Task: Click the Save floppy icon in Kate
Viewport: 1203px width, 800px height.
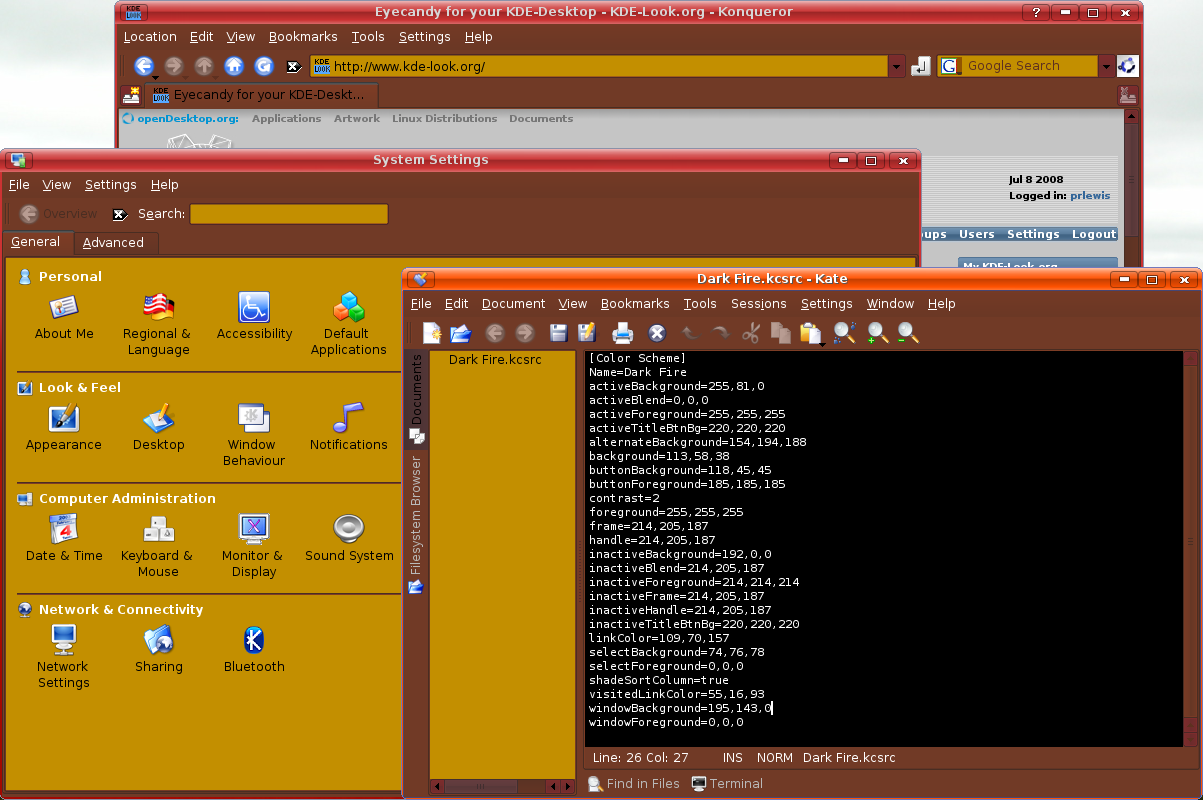Action: coord(559,333)
